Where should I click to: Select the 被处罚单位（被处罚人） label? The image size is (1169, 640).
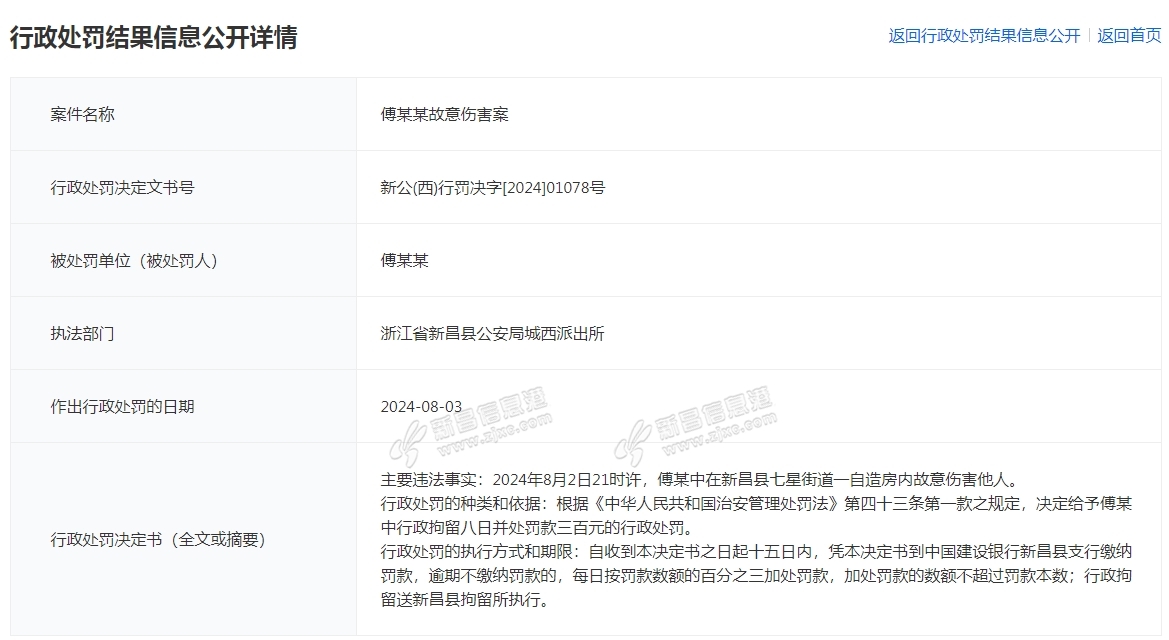(x=134, y=260)
